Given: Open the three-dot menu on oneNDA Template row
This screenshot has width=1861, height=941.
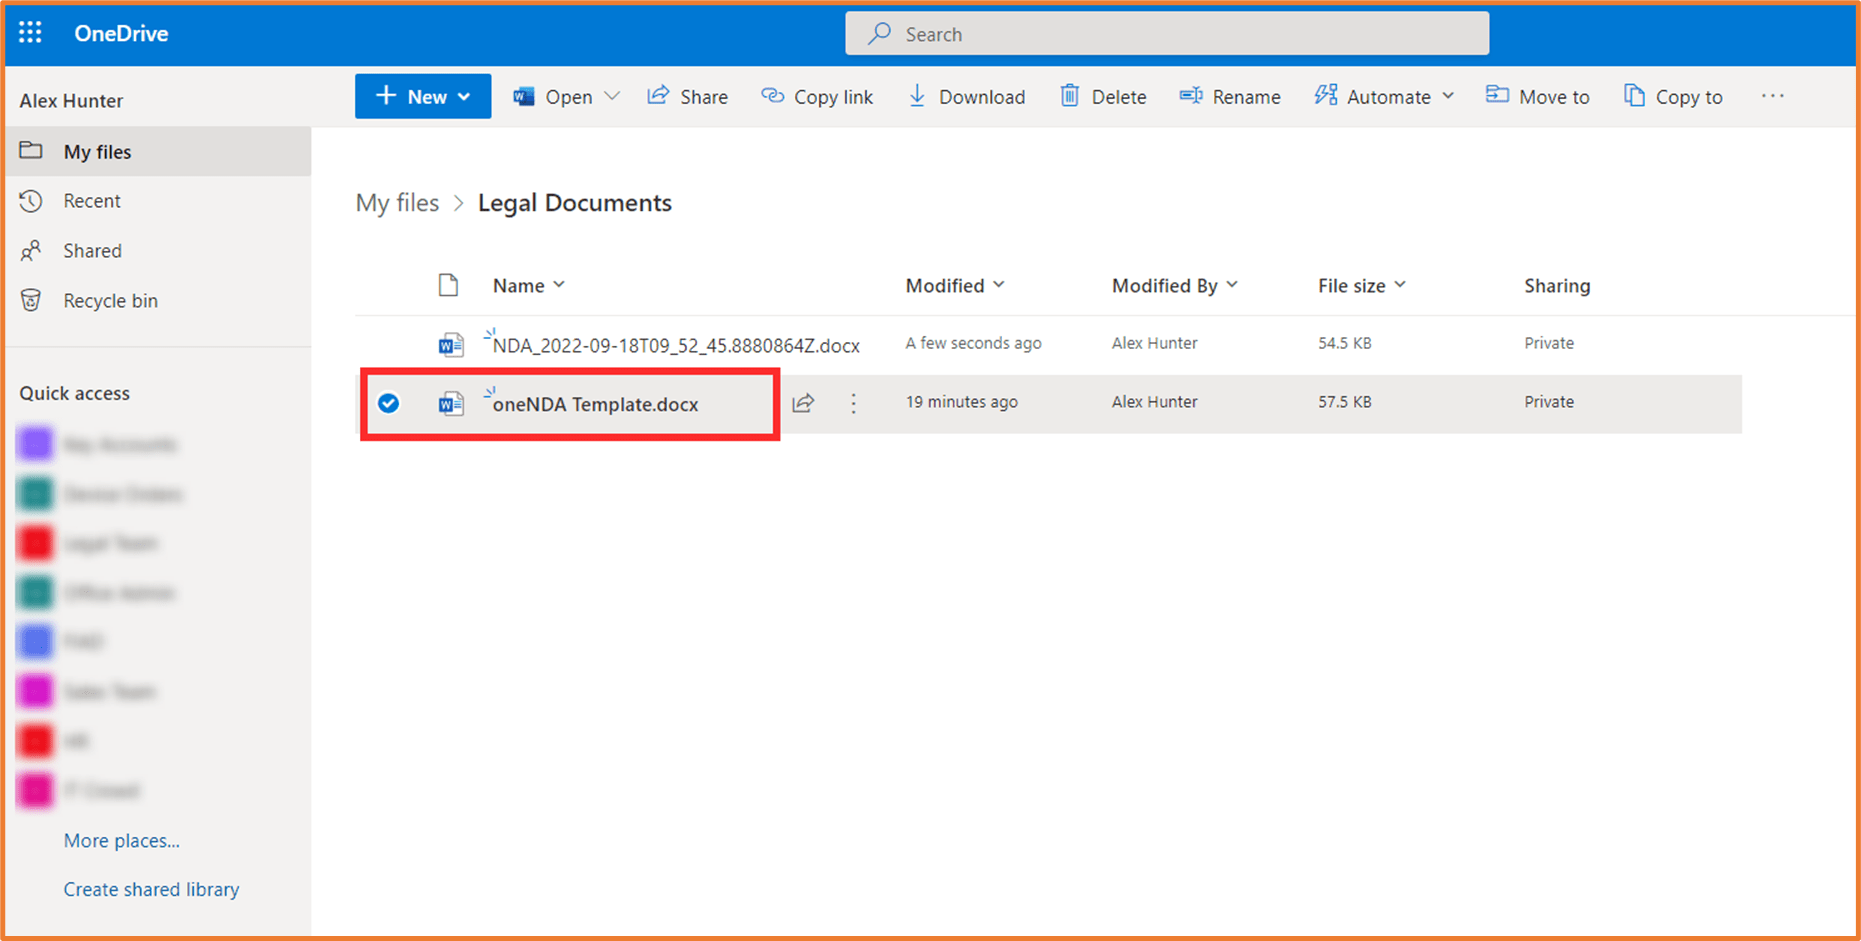Looking at the screenshot, I should [853, 403].
